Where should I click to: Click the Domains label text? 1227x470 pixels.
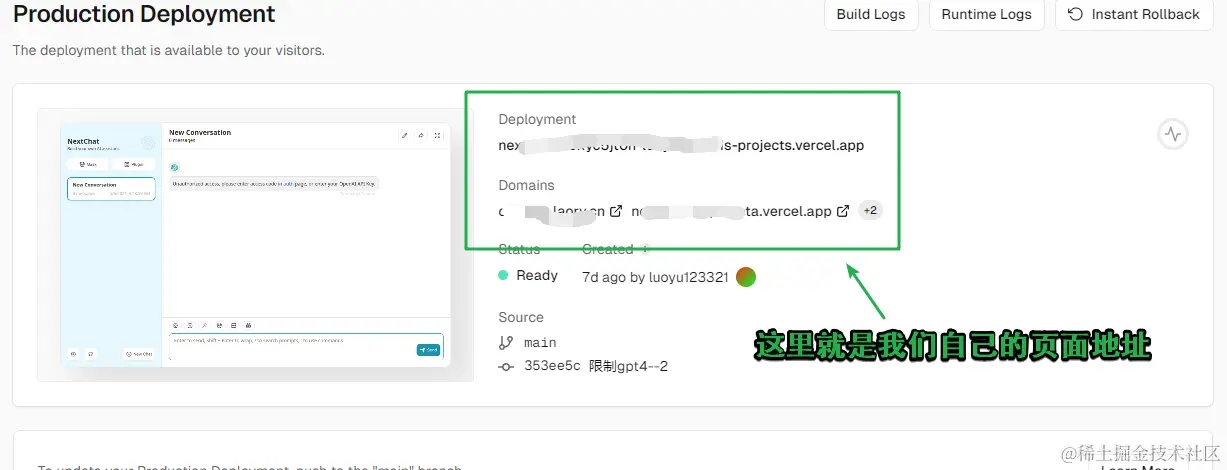526,185
